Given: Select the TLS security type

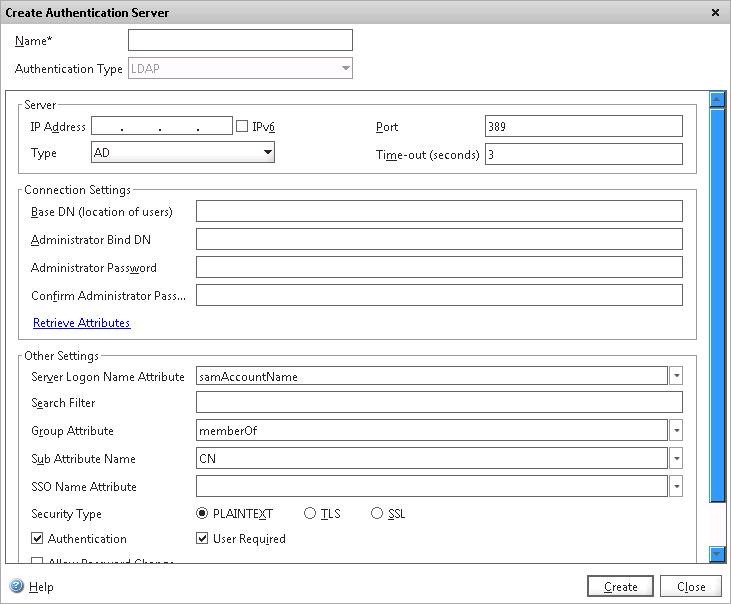Looking at the screenshot, I should [x=310, y=514].
